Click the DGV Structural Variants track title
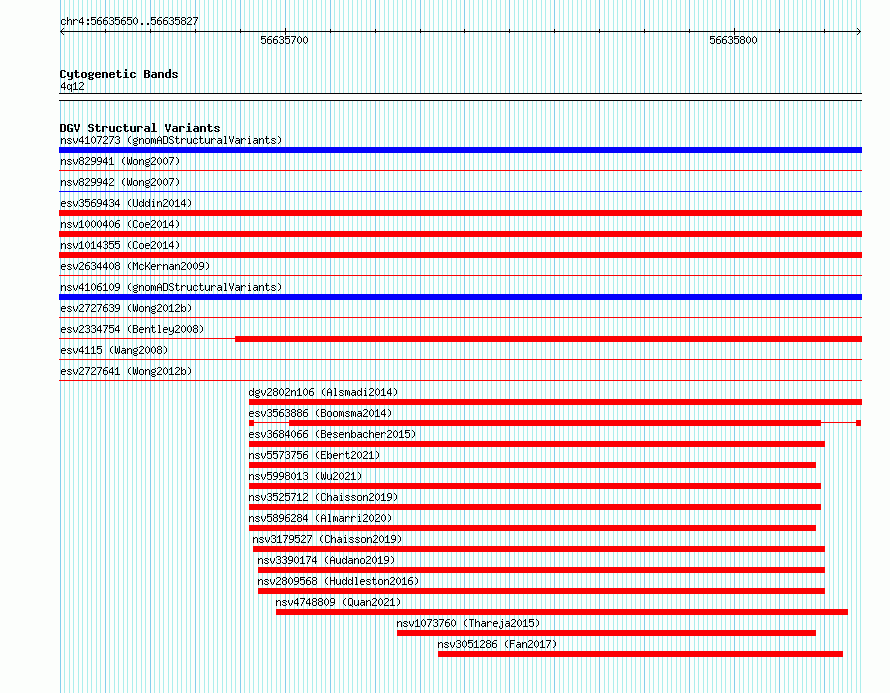Screen dimensions: 890x693 coord(140,128)
